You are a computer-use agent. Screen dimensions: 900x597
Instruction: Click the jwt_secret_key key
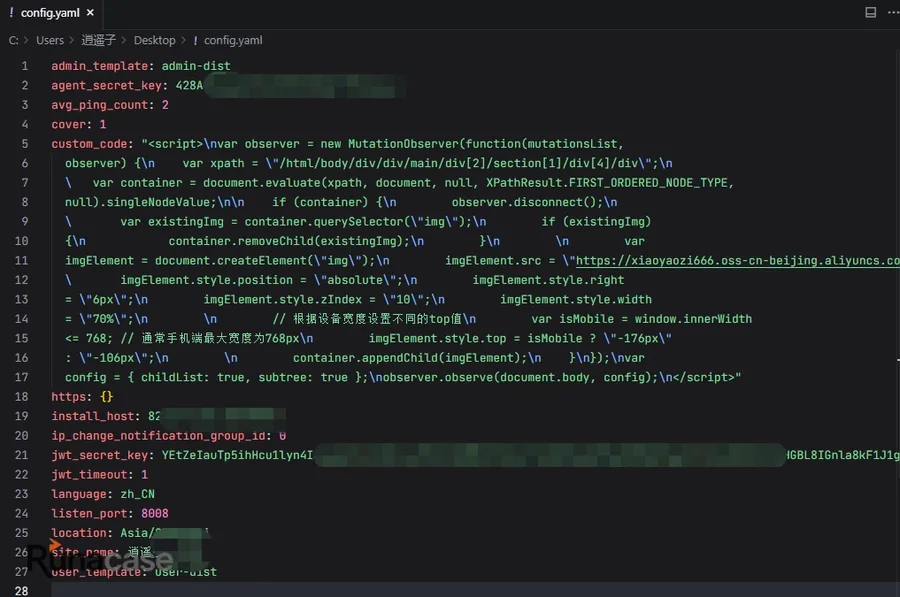click(x=99, y=455)
